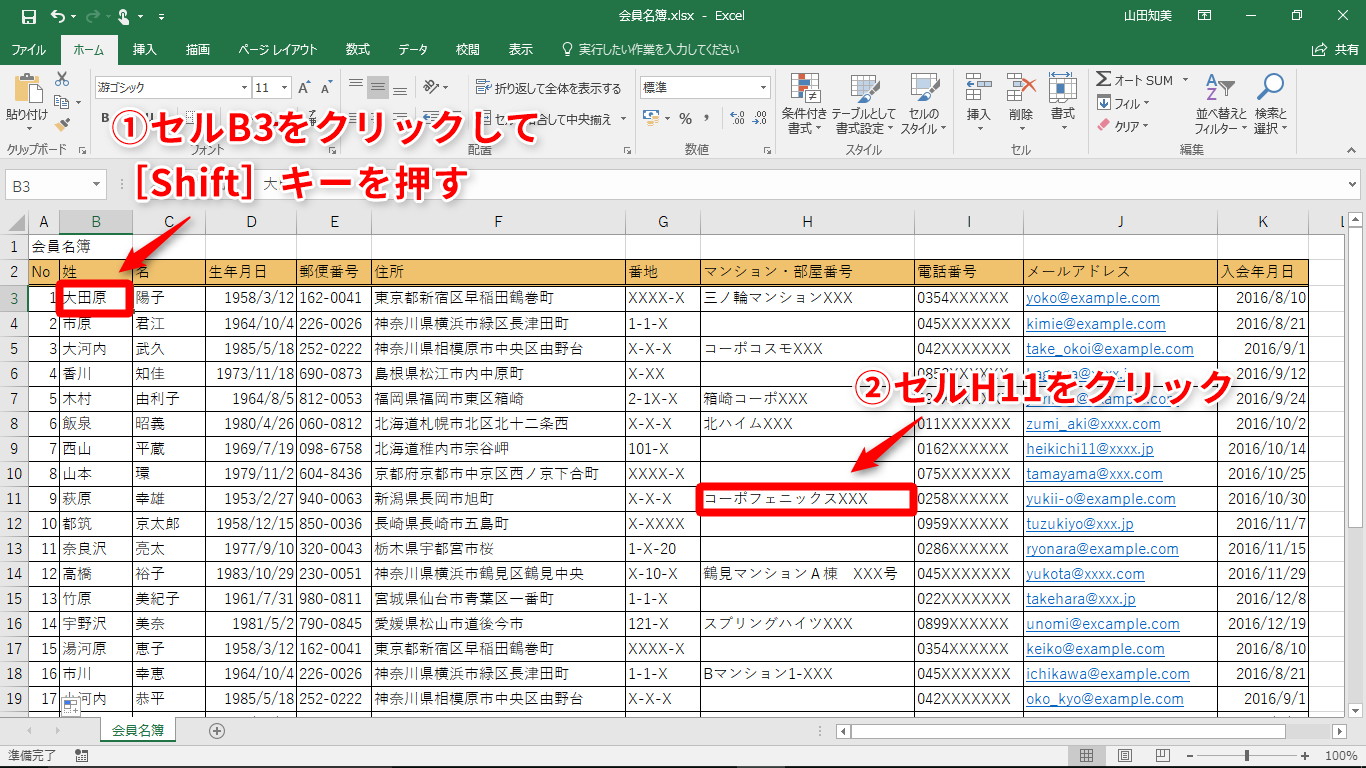1366x768 pixels.
Task: Switch to the ページ レイアウト tab
Action: (x=278, y=50)
